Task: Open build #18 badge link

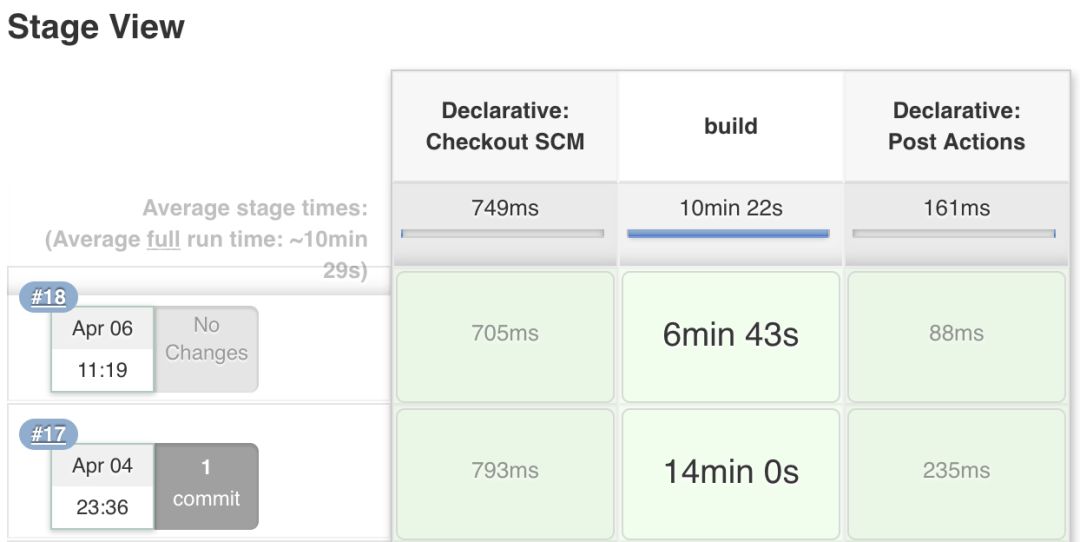Action: point(48,298)
